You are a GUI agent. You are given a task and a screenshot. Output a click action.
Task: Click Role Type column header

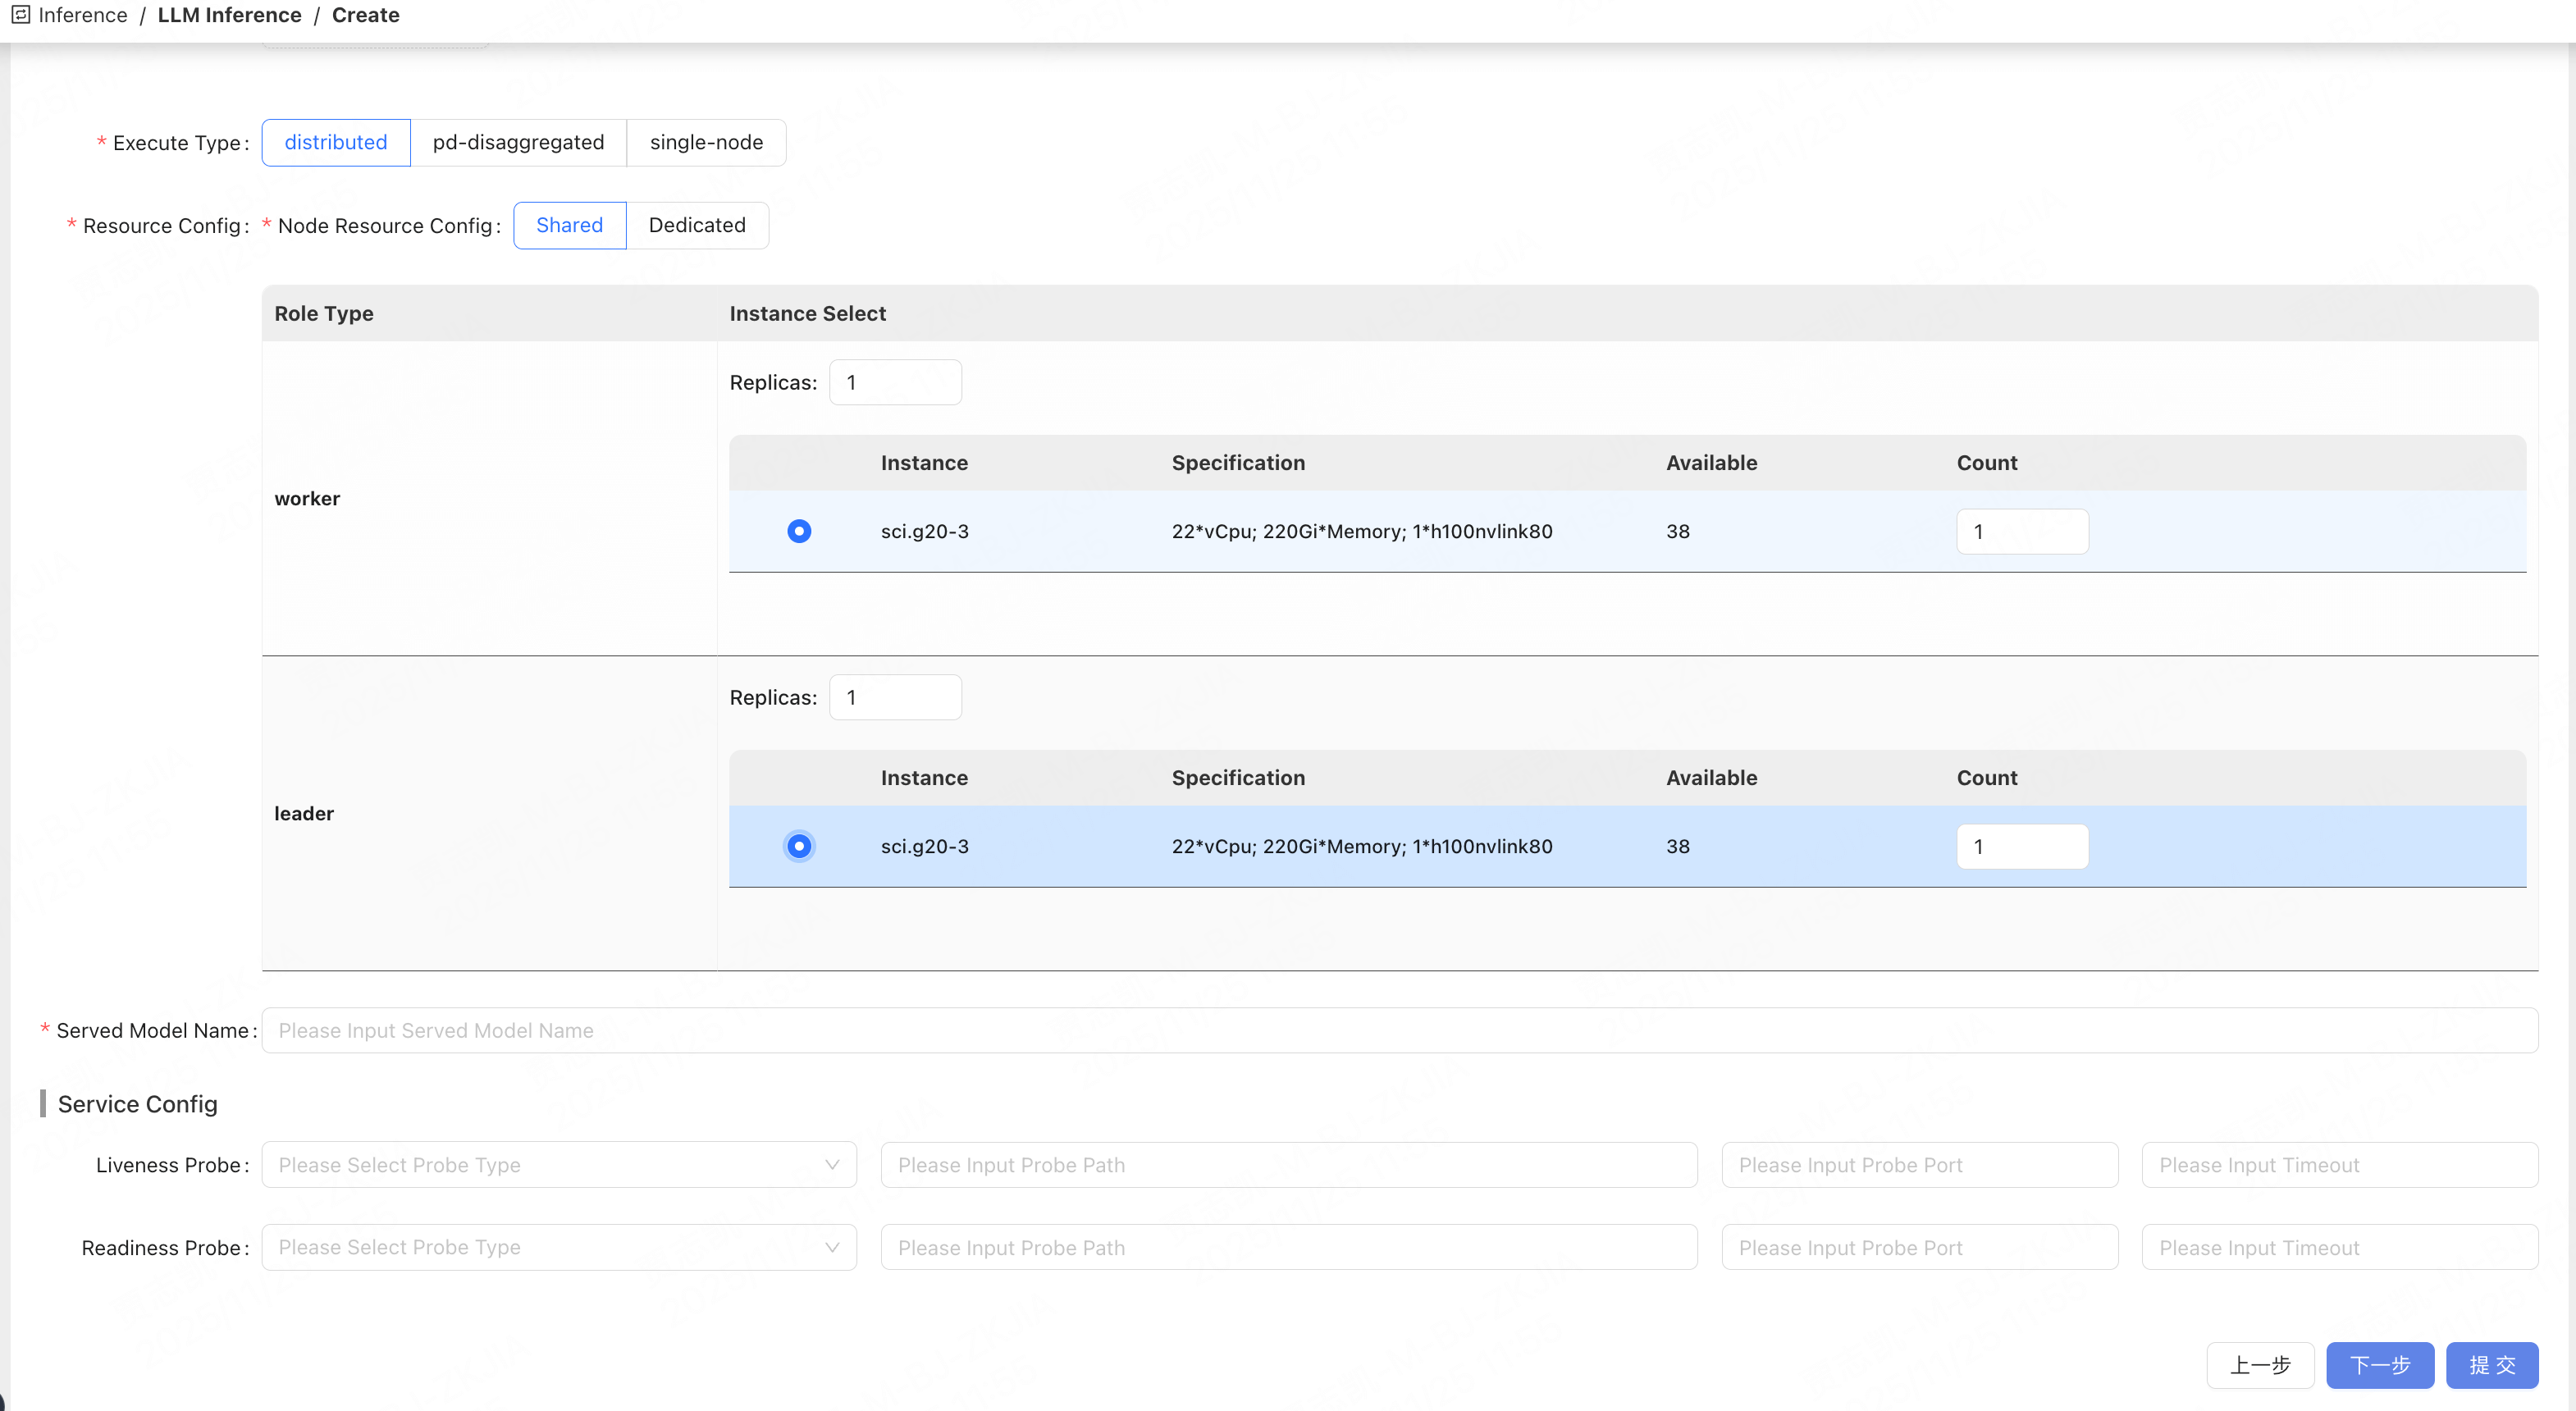click(x=324, y=313)
